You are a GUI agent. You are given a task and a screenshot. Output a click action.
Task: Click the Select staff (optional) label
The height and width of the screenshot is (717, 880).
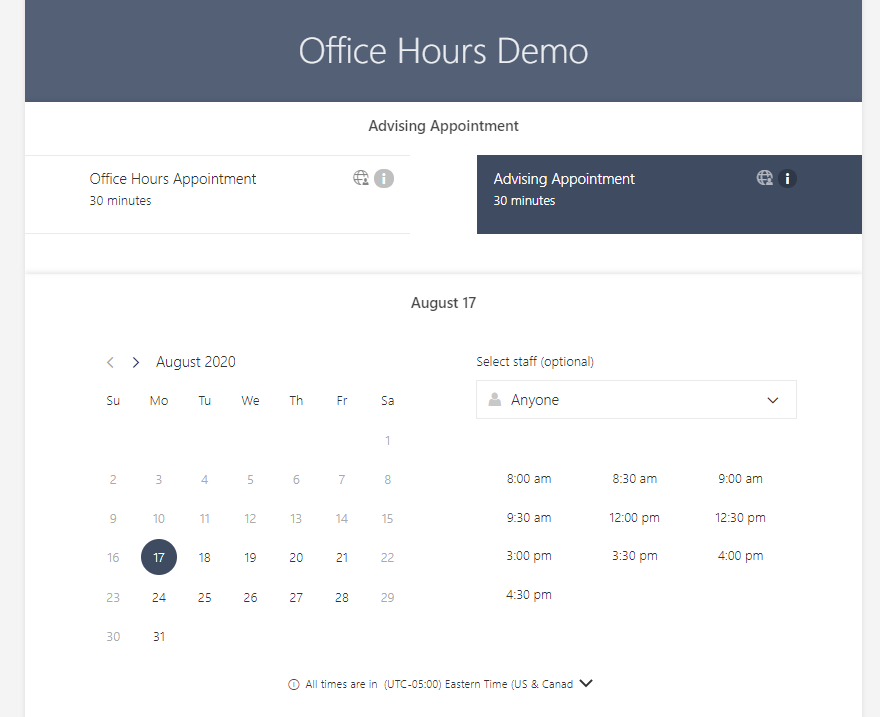click(535, 362)
